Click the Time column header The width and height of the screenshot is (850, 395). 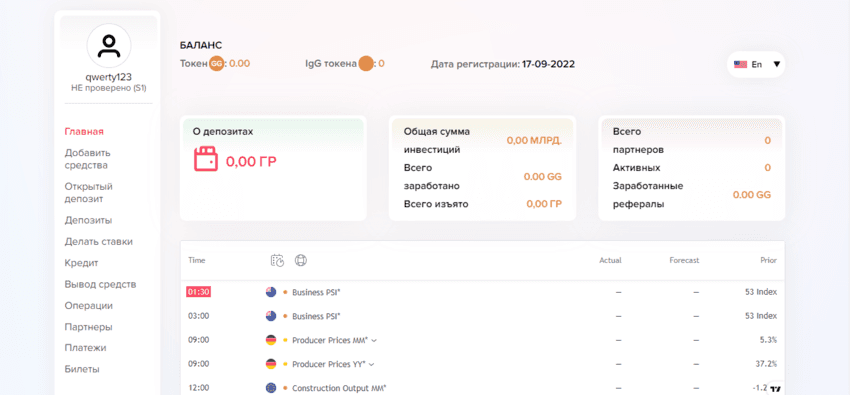point(197,261)
